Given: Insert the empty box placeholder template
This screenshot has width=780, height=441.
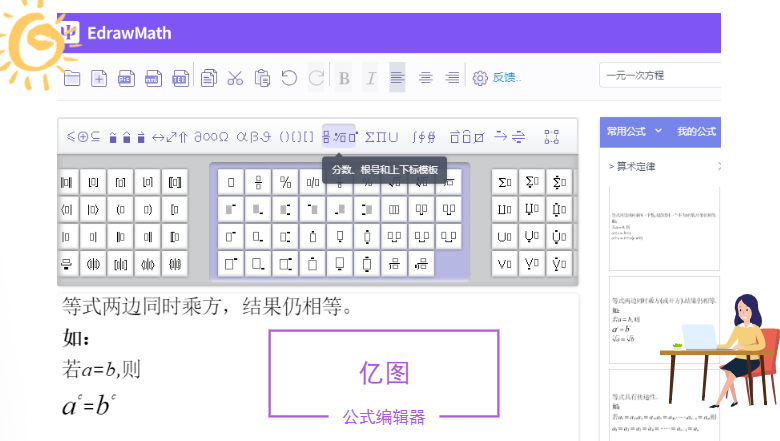Looking at the screenshot, I should tap(231, 182).
